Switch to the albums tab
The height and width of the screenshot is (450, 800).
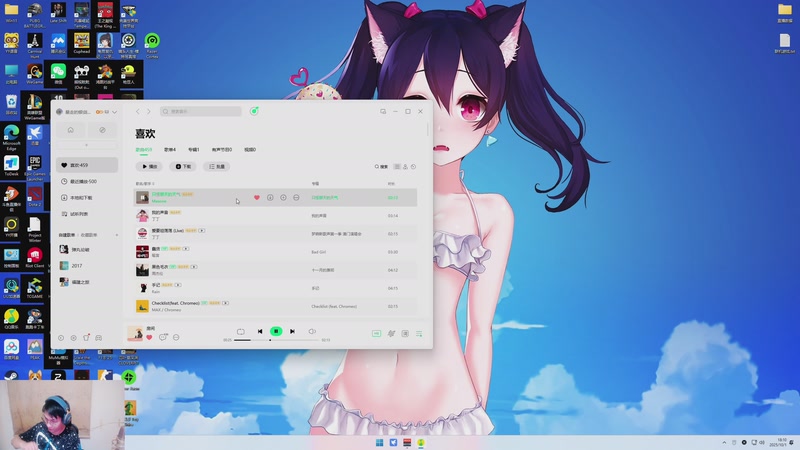click(x=194, y=149)
